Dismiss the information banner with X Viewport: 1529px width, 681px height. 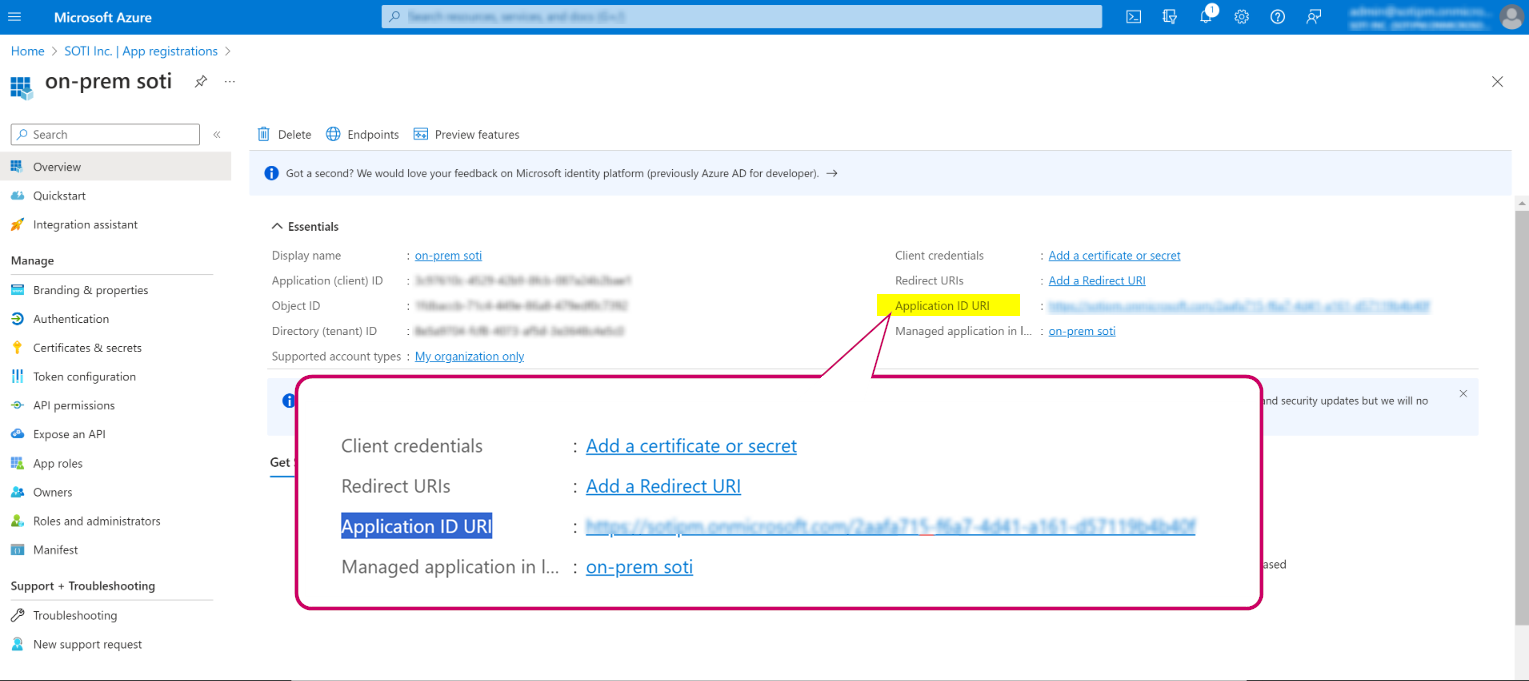(1463, 394)
